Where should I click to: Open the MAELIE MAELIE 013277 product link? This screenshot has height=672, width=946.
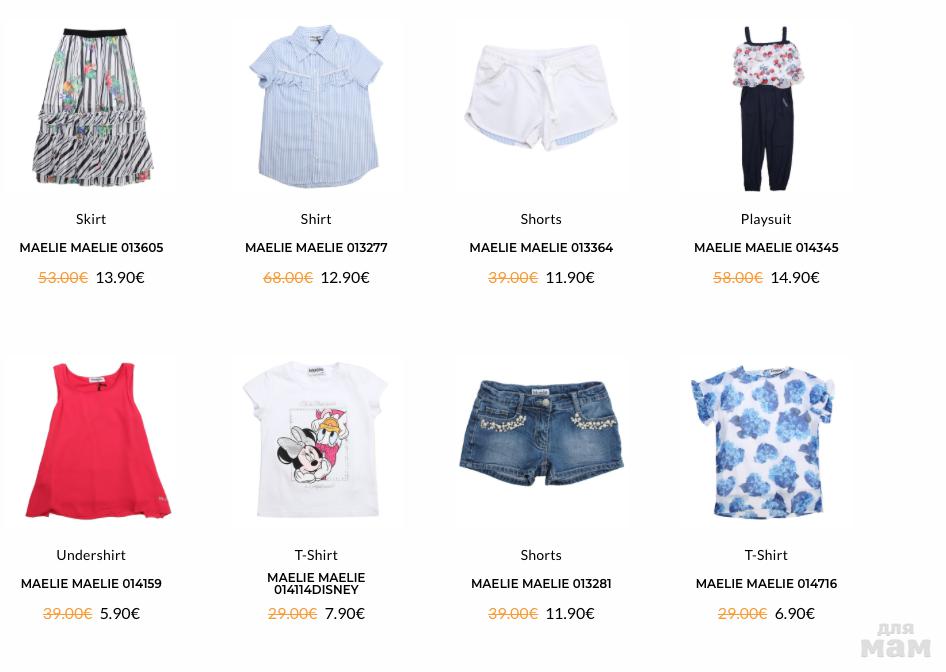tap(316, 247)
